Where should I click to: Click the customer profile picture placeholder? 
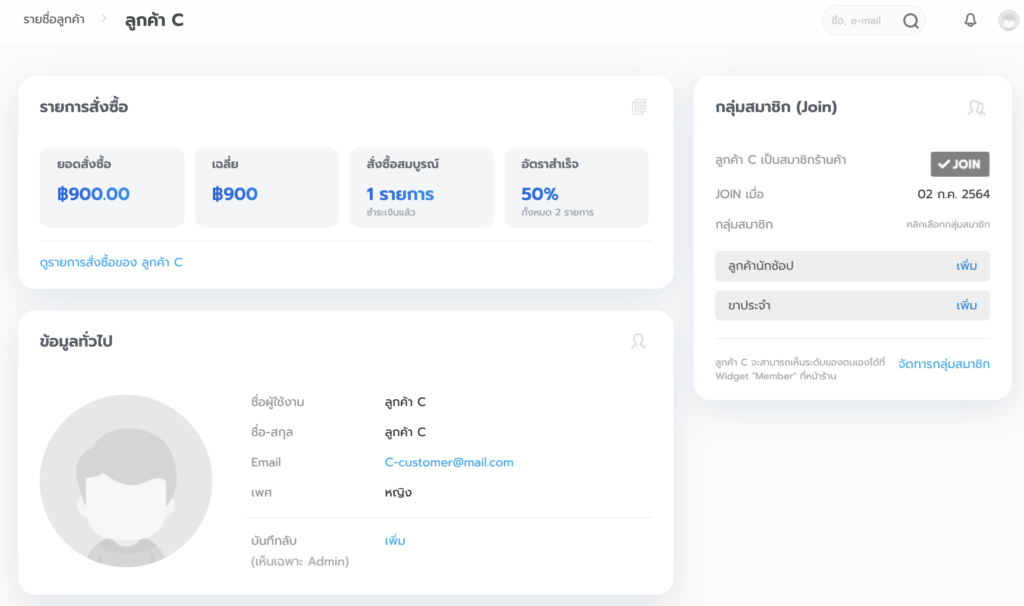coord(126,481)
